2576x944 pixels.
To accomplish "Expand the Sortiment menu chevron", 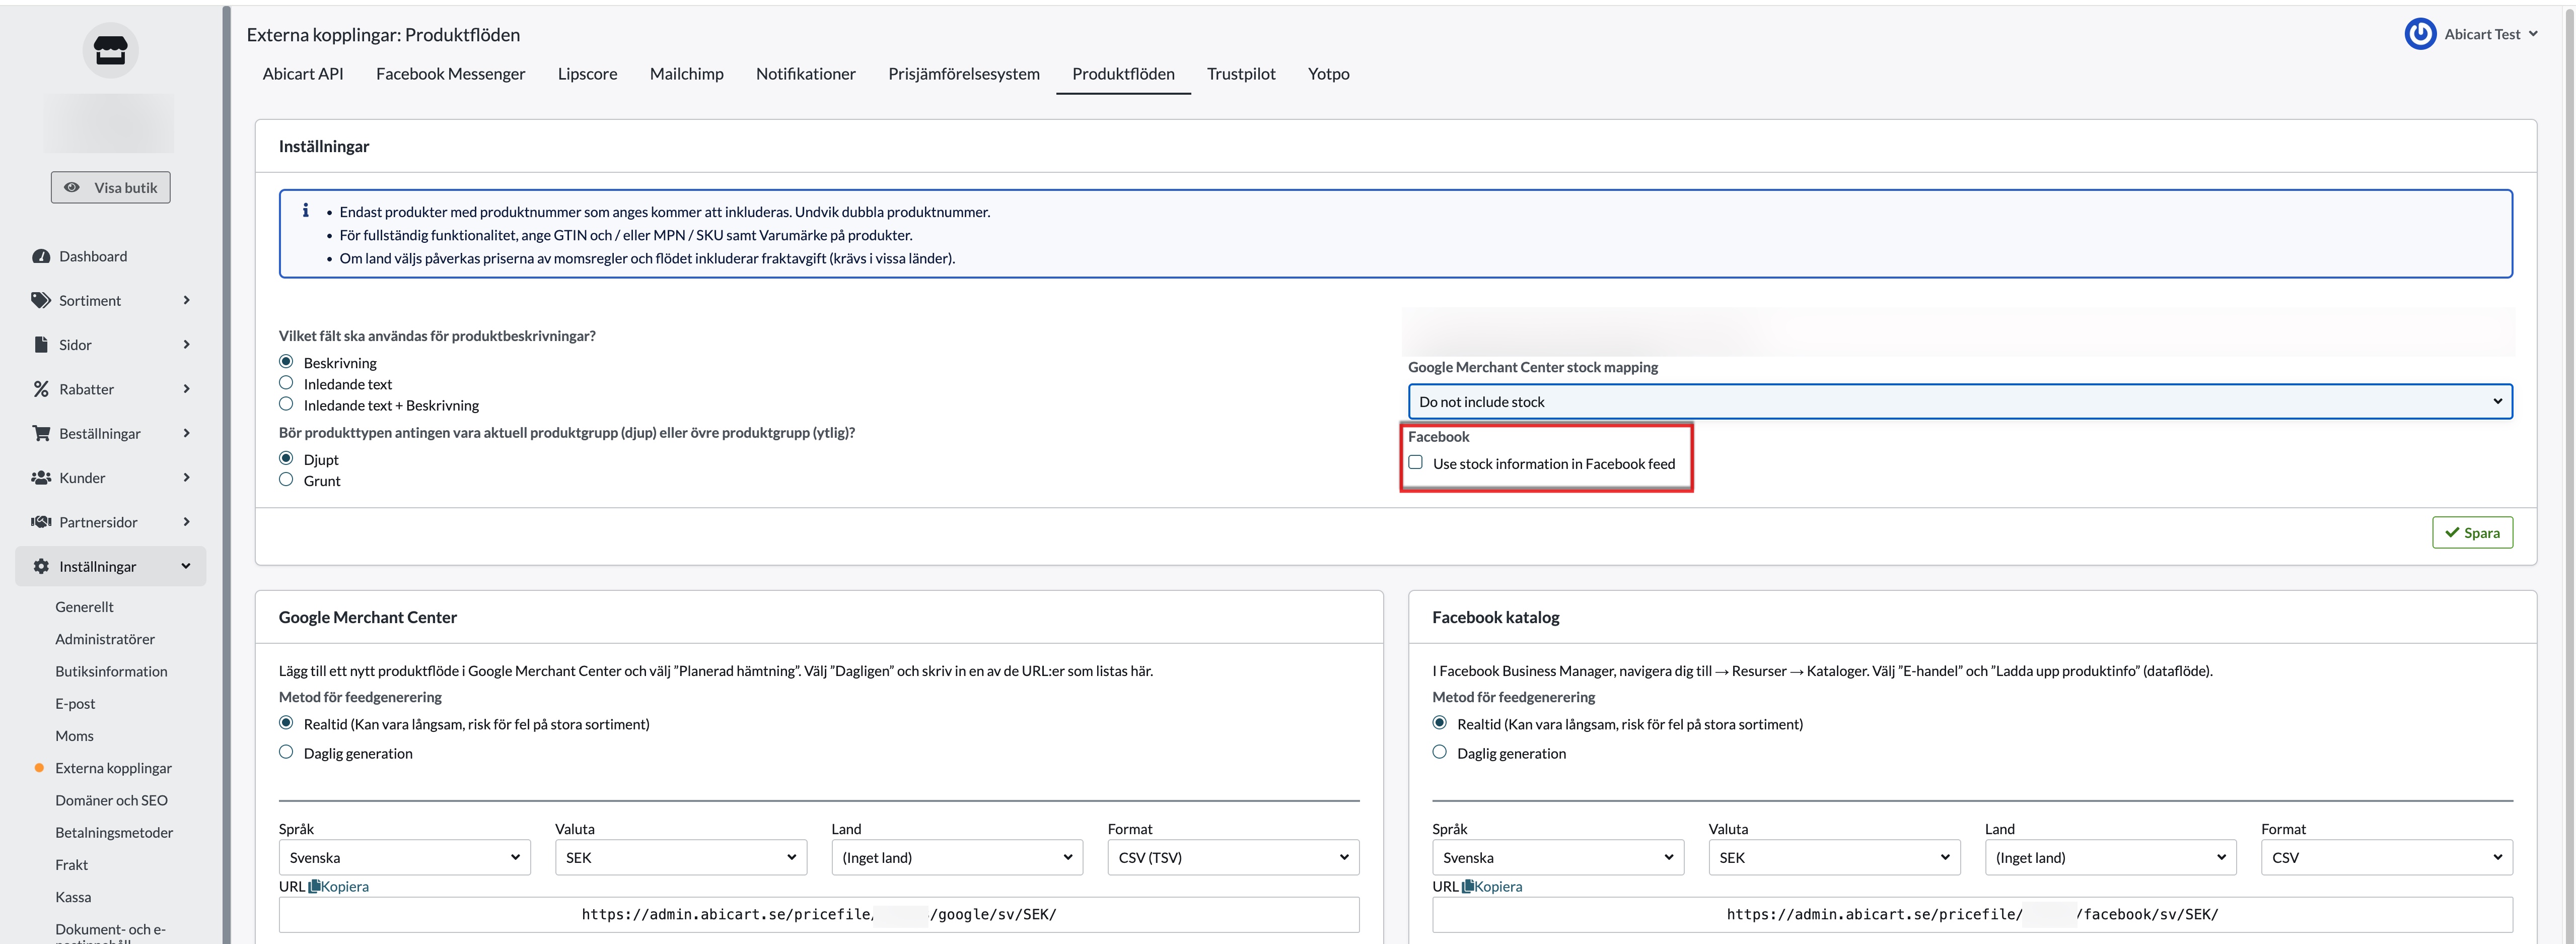I will click(x=186, y=300).
